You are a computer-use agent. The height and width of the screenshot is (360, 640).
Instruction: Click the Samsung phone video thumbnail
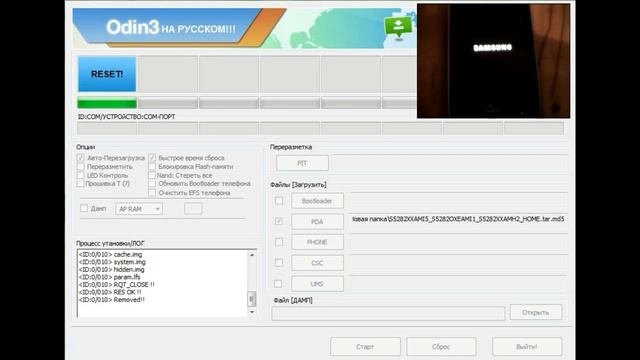click(493, 61)
